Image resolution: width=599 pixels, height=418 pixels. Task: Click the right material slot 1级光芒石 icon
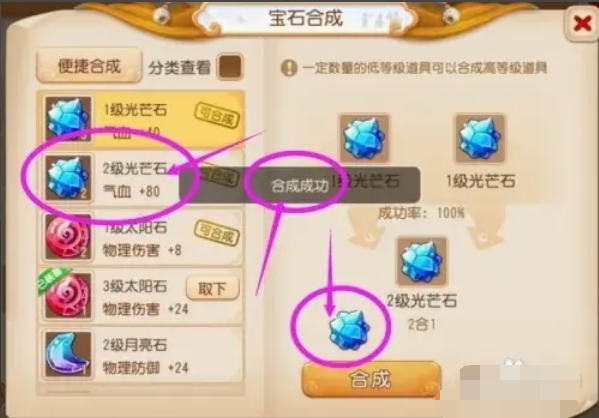click(480, 138)
